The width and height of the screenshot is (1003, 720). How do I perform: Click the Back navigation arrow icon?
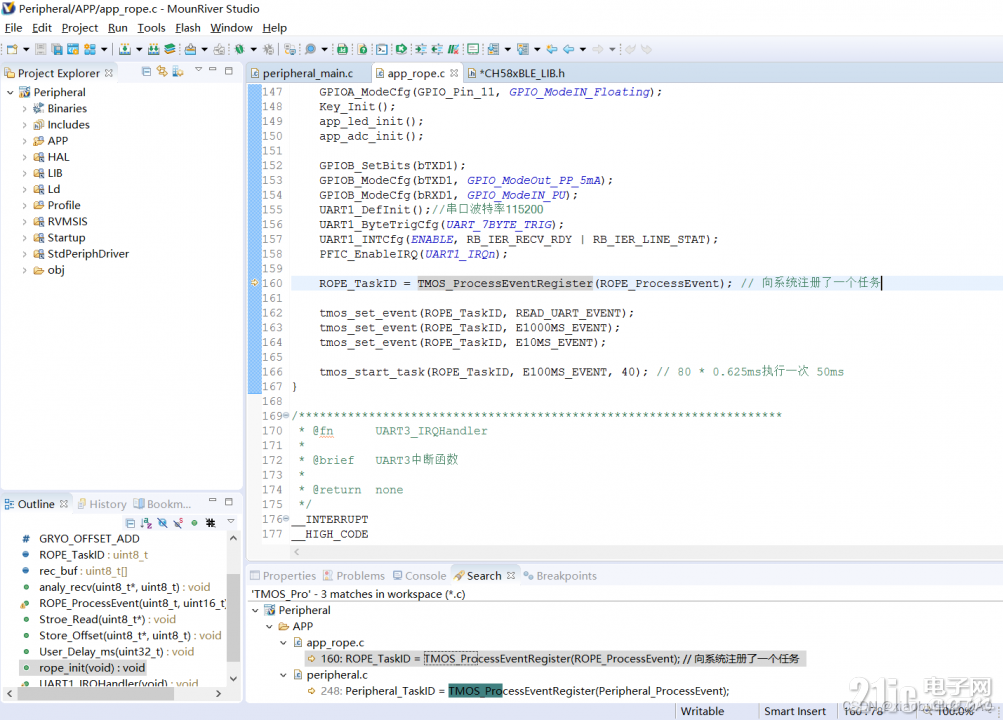[x=568, y=49]
